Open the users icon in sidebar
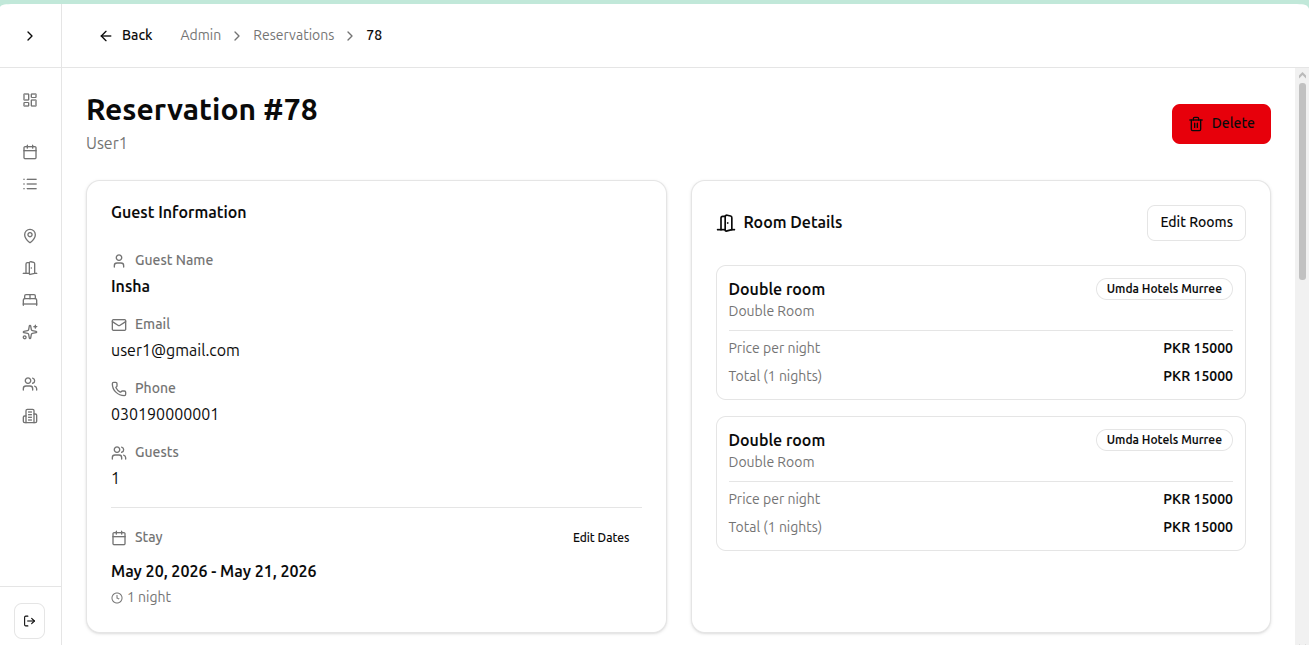 point(30,384)
